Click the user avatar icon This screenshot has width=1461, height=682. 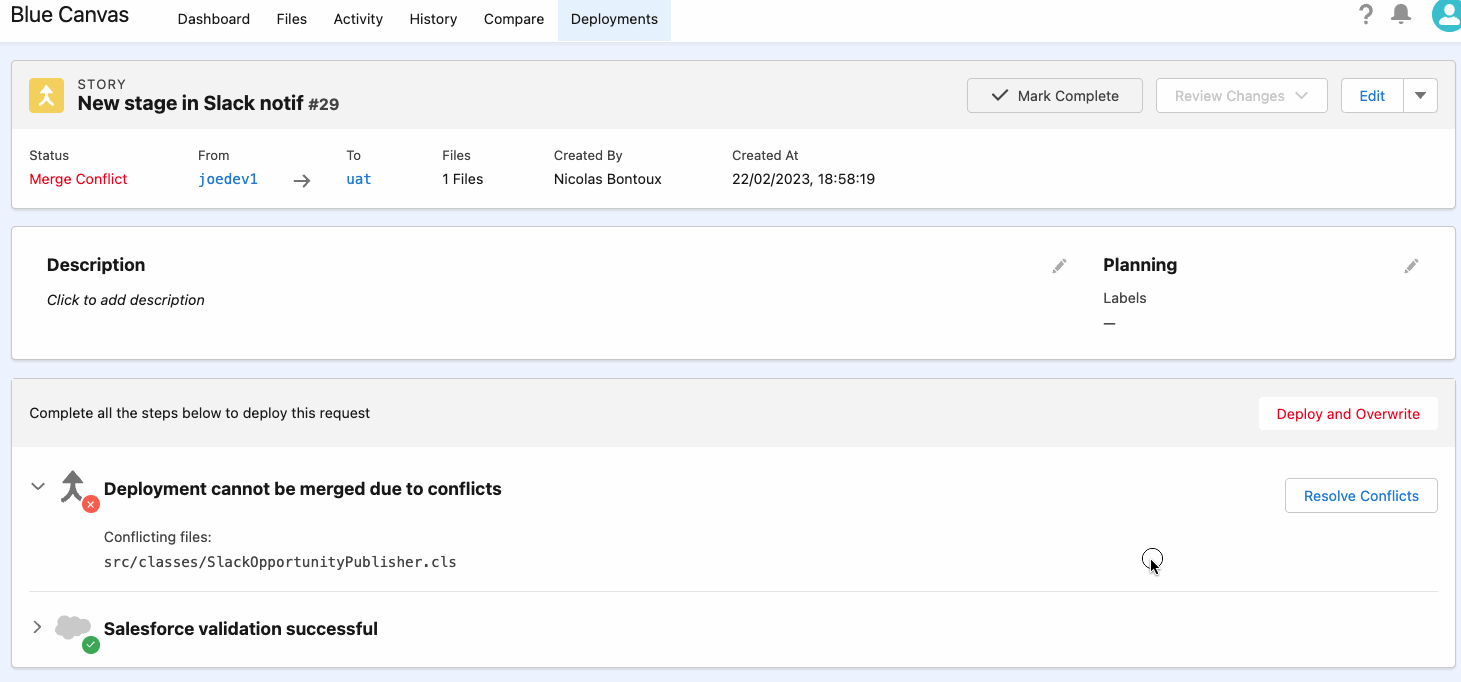1446,15
